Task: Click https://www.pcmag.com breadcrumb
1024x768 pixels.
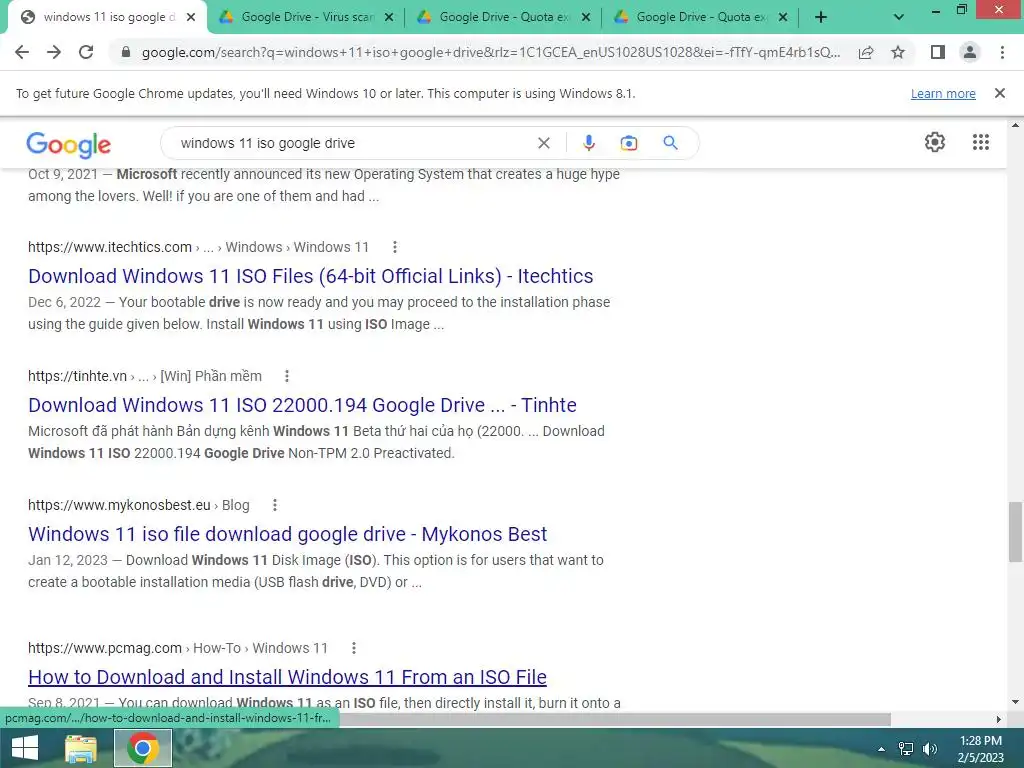Action: point(104,648)
